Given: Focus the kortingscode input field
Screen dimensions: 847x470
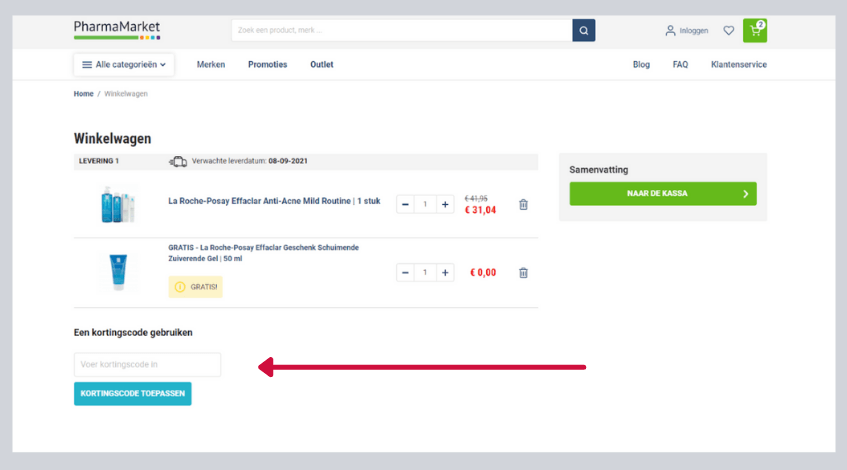Looking at the screenshot, I should click(x=147, y=365).
